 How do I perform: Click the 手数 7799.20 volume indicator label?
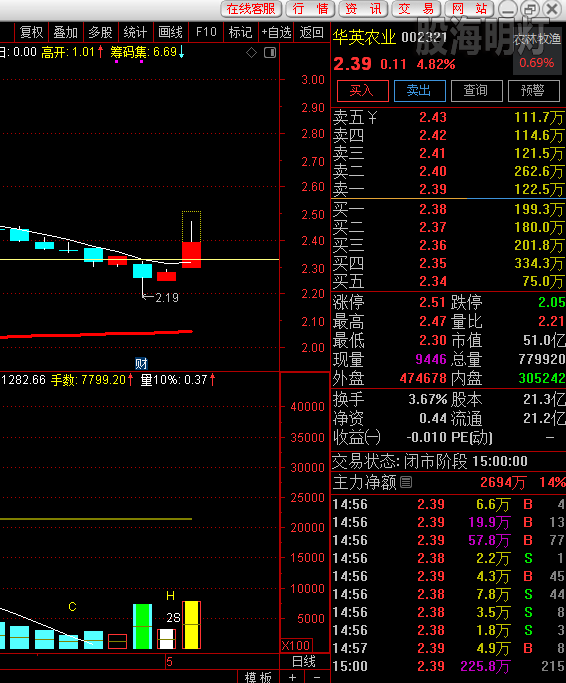92,380
